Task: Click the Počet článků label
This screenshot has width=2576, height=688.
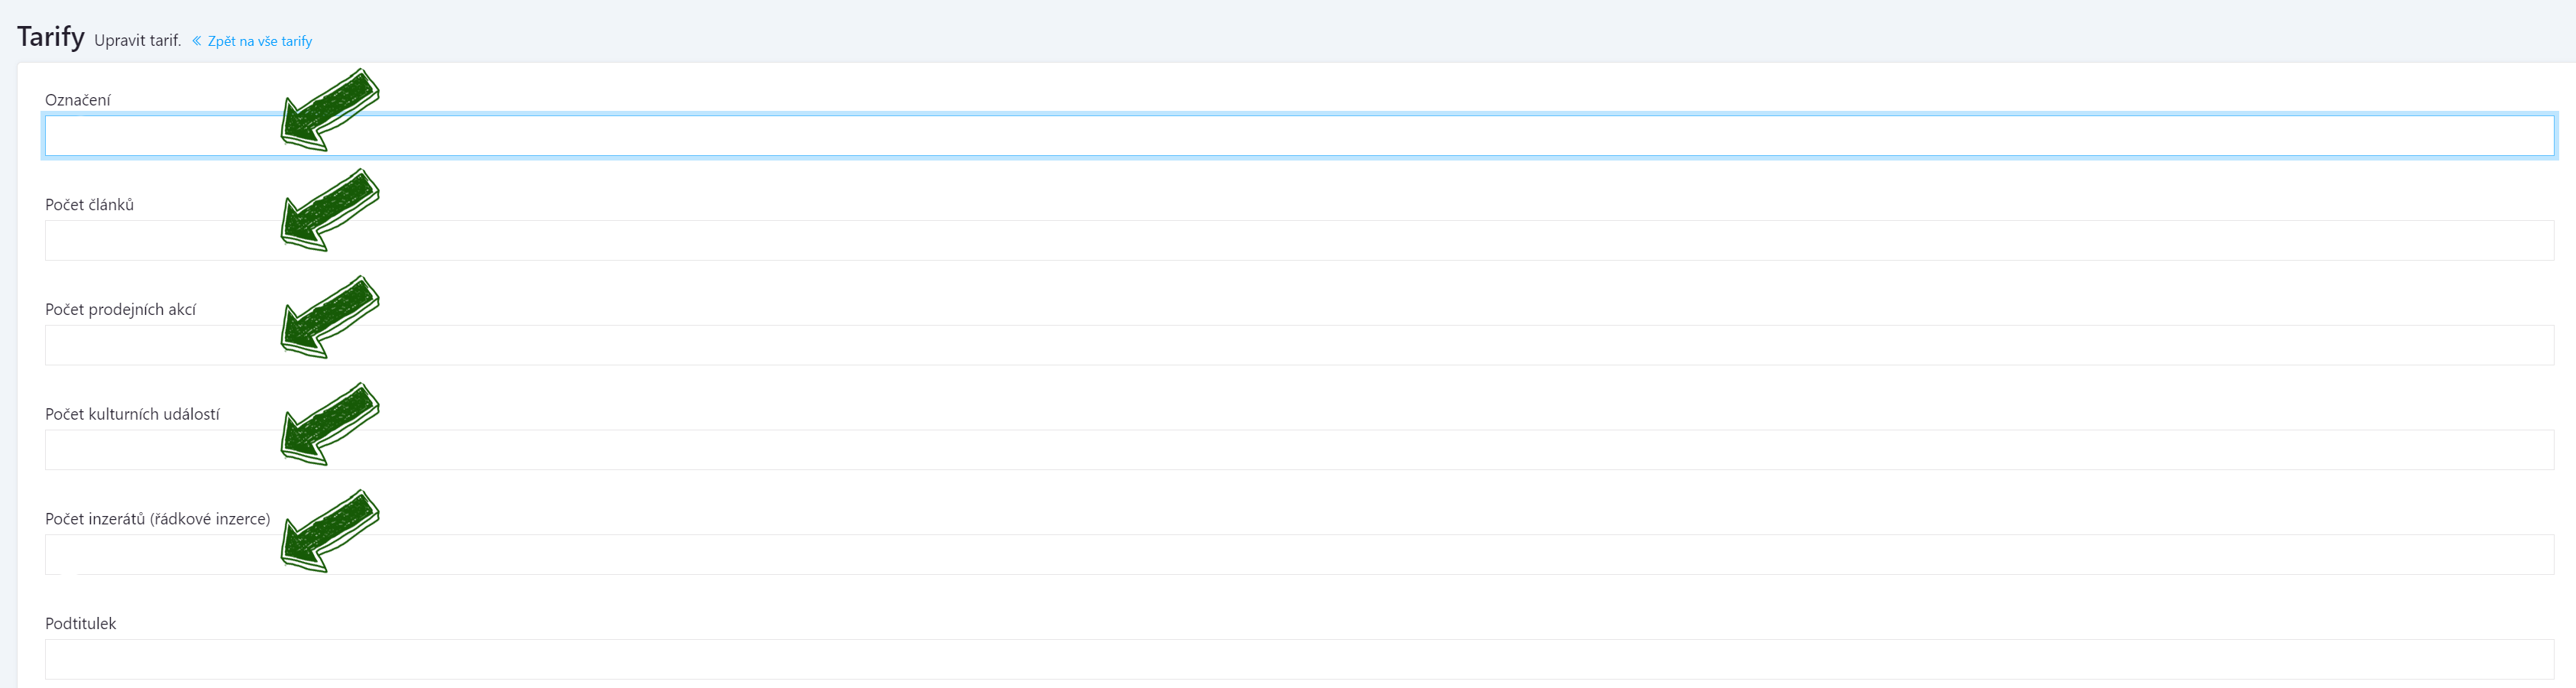Action: point(89,204)
